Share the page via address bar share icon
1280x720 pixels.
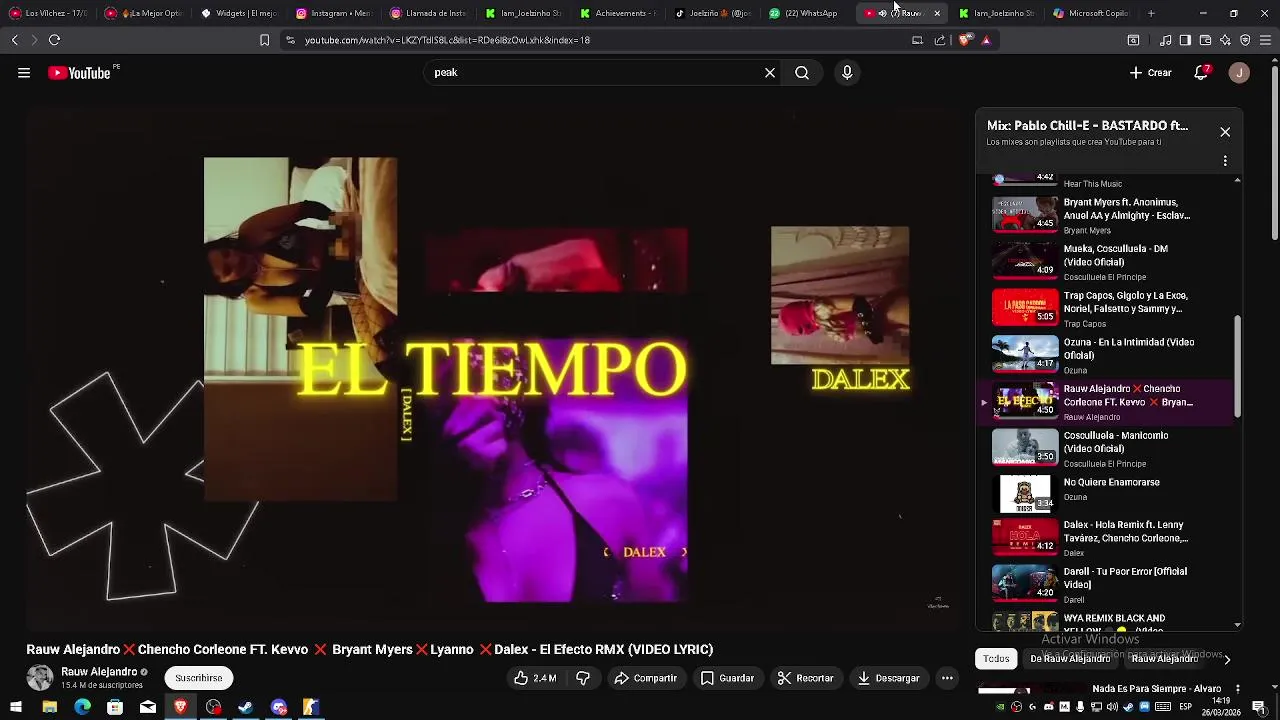940,40
